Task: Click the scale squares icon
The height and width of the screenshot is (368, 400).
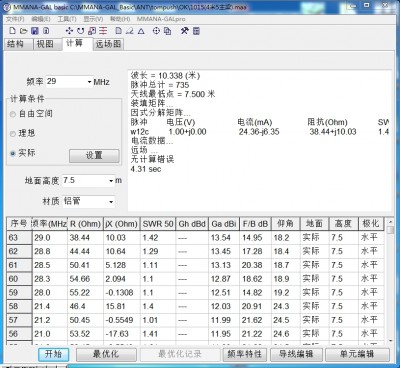Action: click(92, 31)
